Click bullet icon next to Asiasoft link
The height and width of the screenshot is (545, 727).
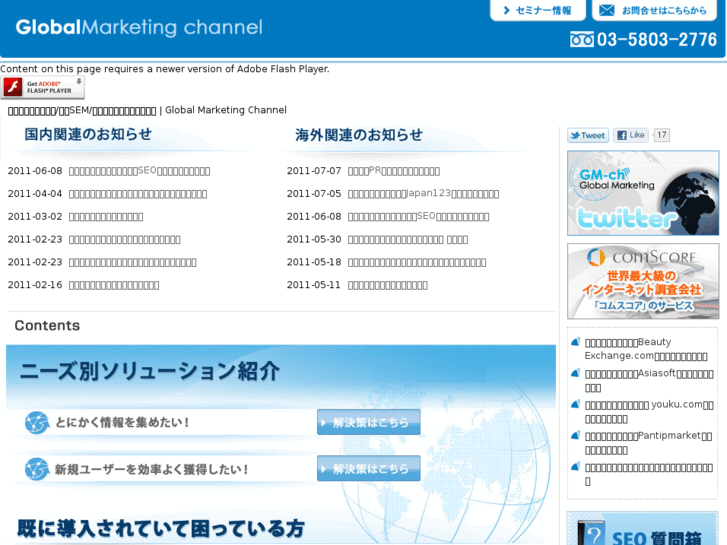point(575,373)
